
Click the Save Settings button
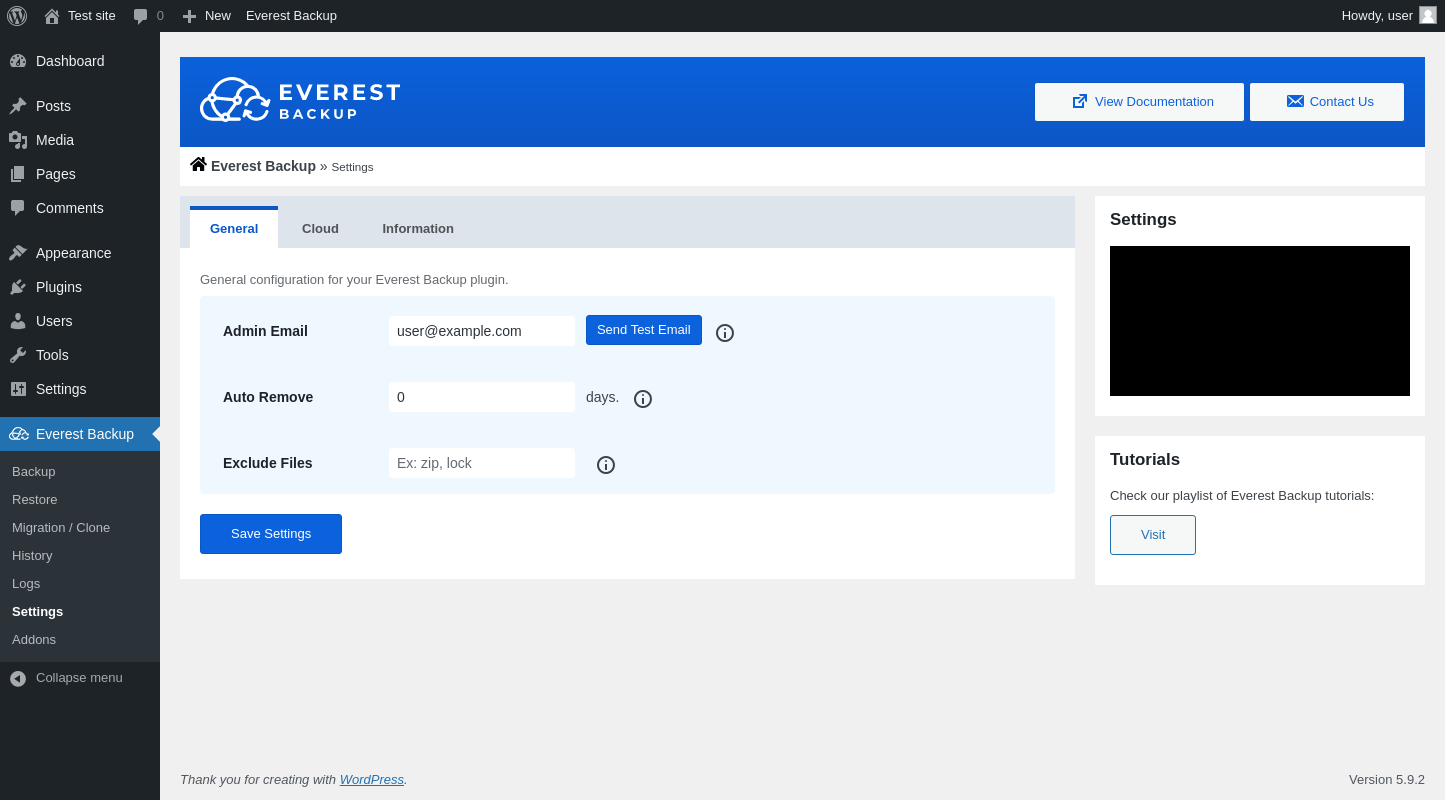(x=271, y=534)
